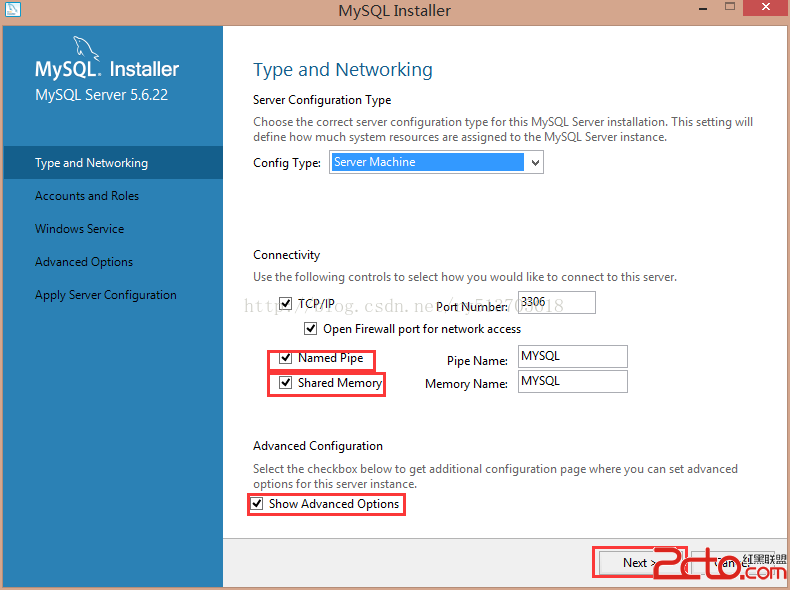Disable Show Advanced Options checkbox
The height and width of the screenshot is (590, 790).
click(x=257, y=503)
